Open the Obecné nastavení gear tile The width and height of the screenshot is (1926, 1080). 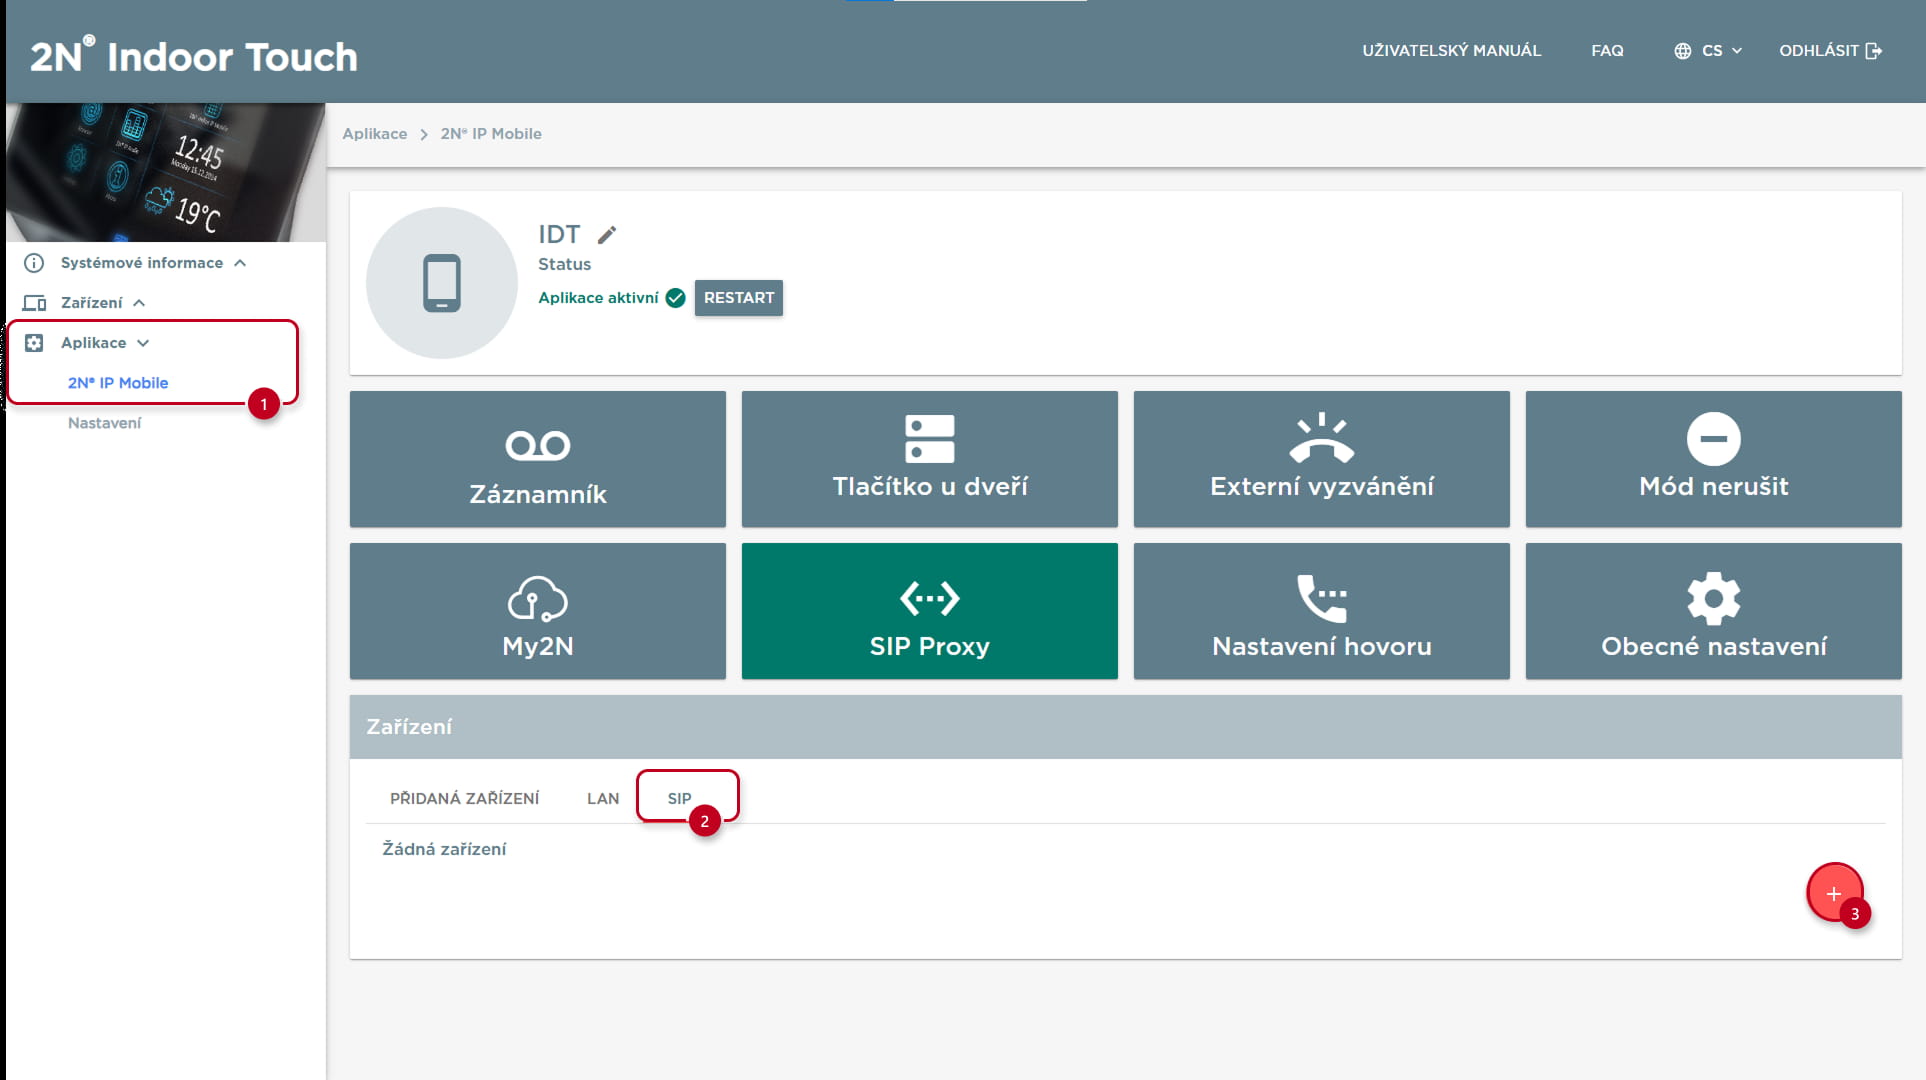tap(1714, 611)
